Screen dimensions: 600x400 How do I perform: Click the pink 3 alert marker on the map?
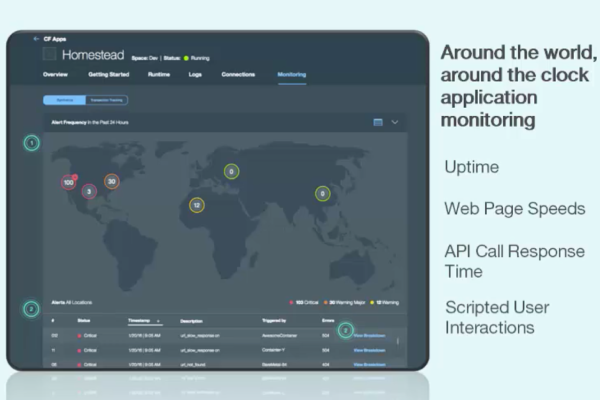click(89, 191)
